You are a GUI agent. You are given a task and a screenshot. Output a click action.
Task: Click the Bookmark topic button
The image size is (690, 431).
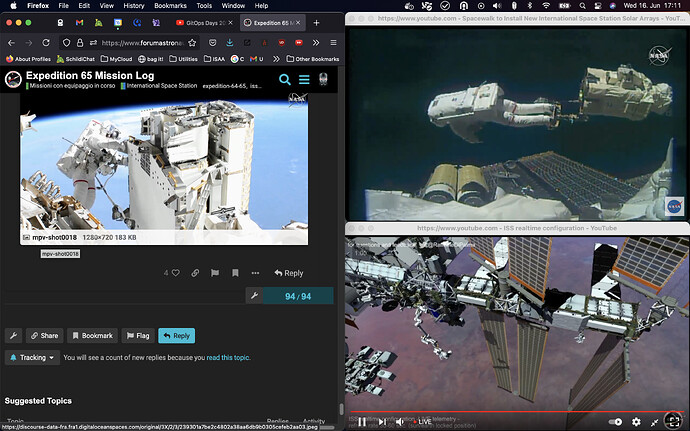tap(92, 335)
